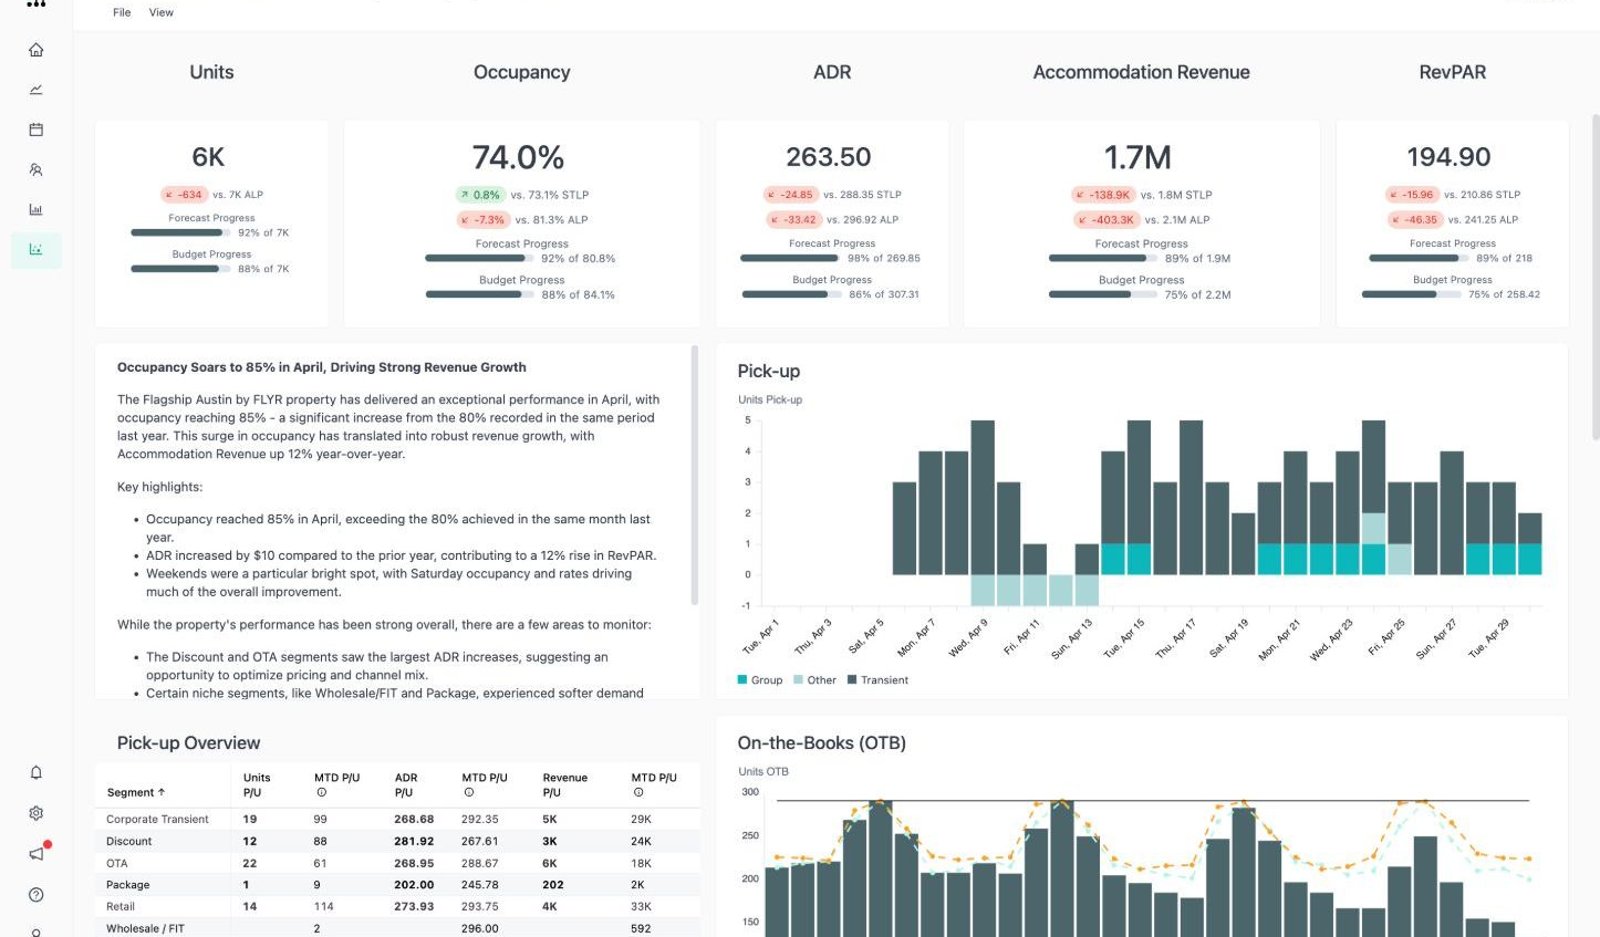This screenshot has width=1600, height=937.
Task: Click the Group legend swatch in Pick-up chart
Action: tap(742, 680)
